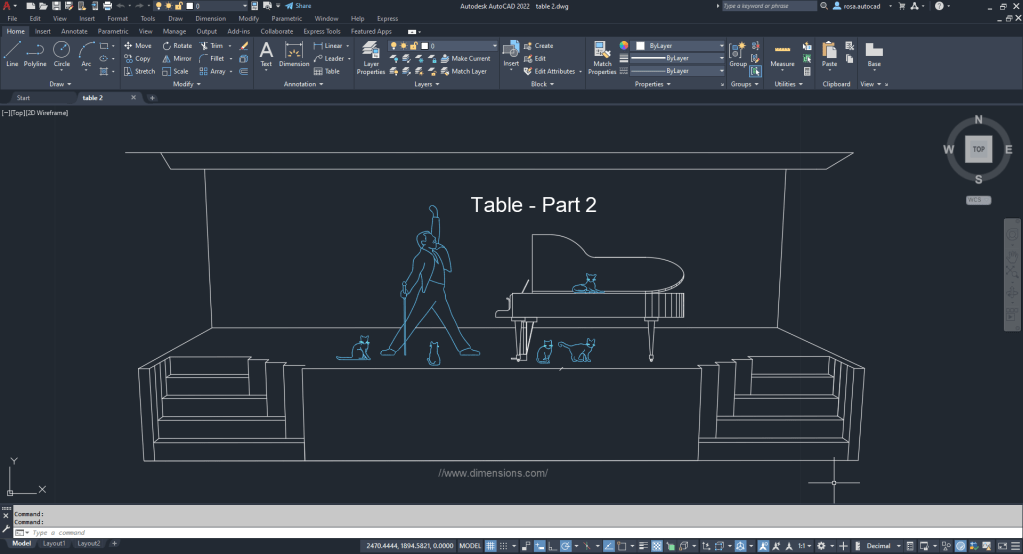Image resolution: width=1023 pixels, height=554 pixels.
Task: Open the Parametric menu in menu bar
Action: 286,18
